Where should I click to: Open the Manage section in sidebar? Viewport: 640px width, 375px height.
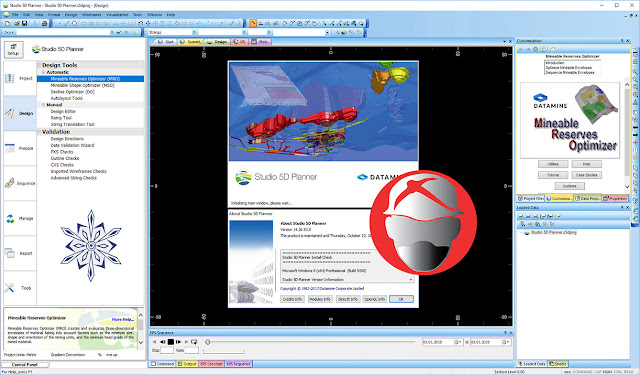(20, 218)
